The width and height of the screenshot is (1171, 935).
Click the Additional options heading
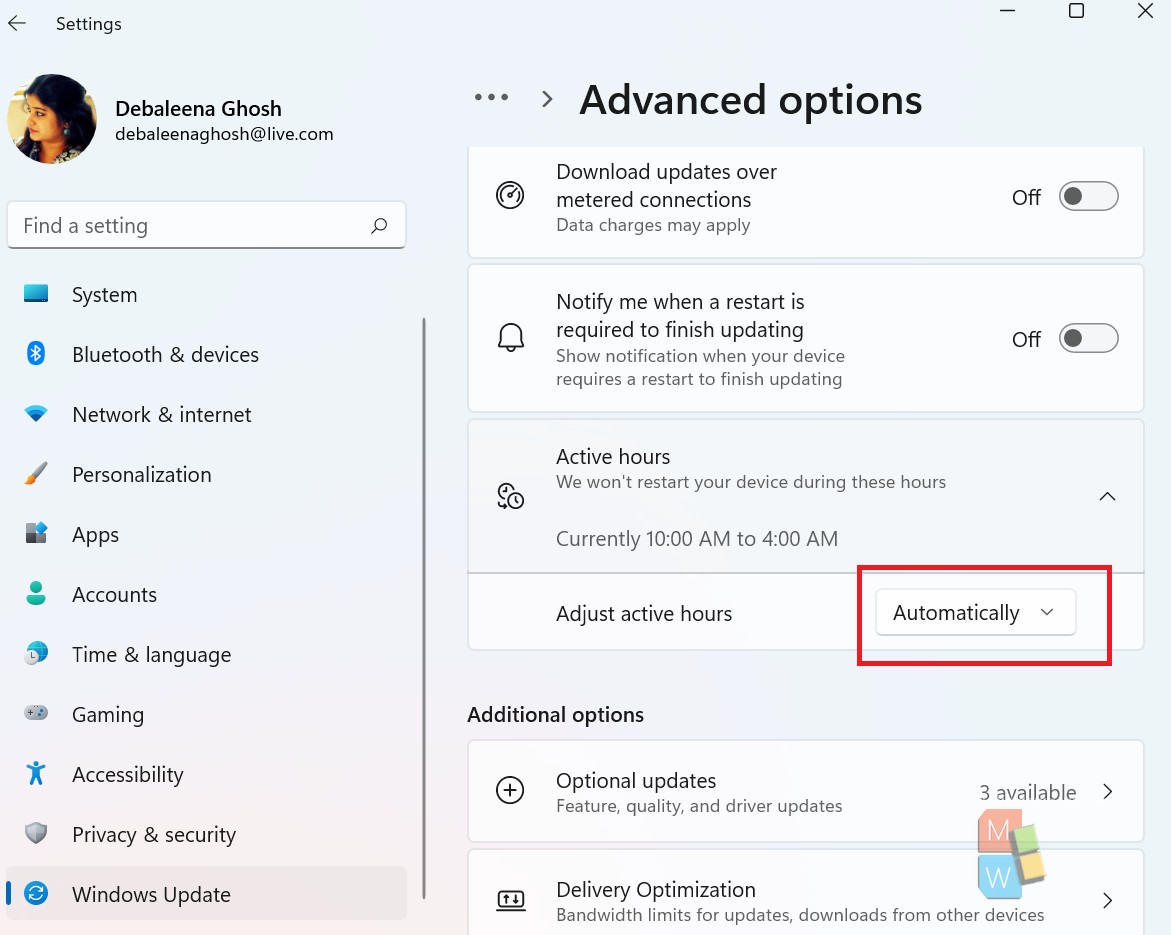coord(555,715)
